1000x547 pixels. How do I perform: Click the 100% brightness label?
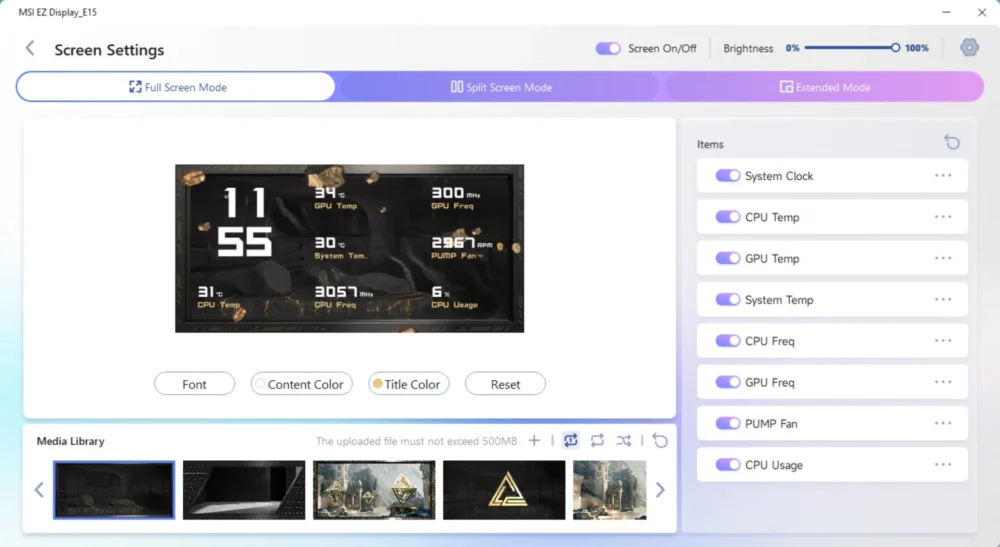click(x=916, y=48)
